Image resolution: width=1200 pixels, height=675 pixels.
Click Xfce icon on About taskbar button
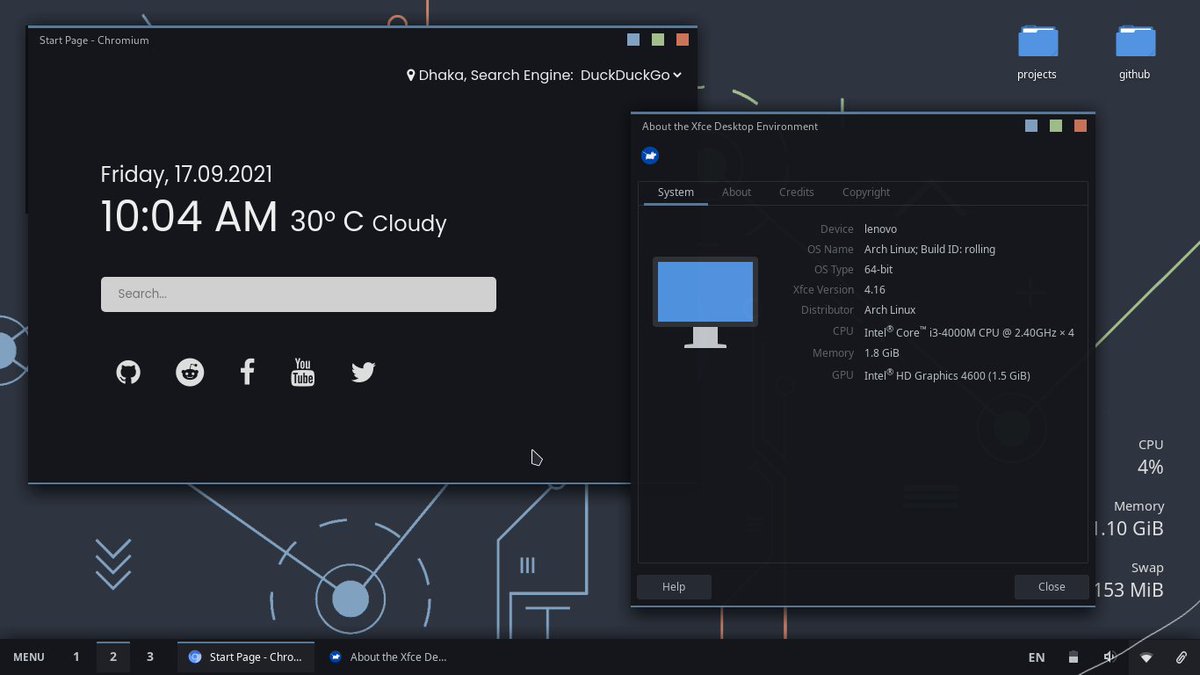[336, 657]
